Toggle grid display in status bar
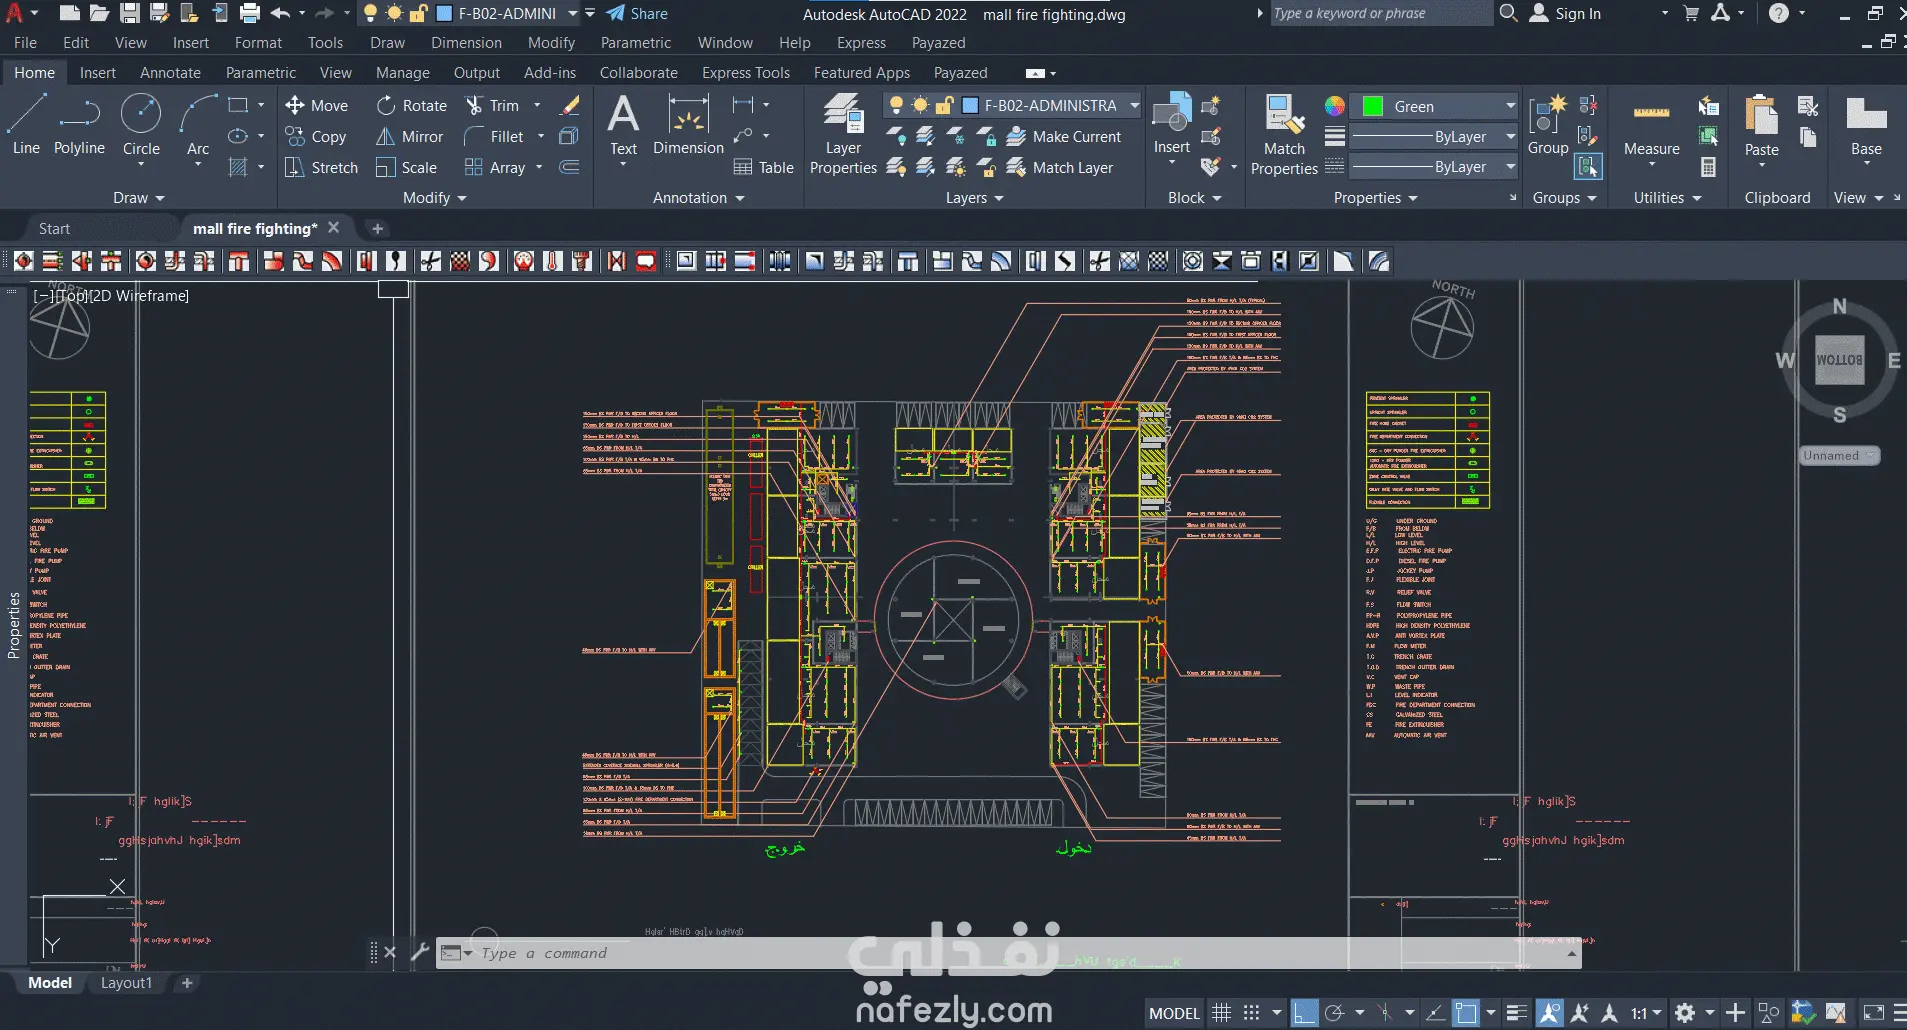Screen dimensions: 1907x1030 pos(1221,1013)
